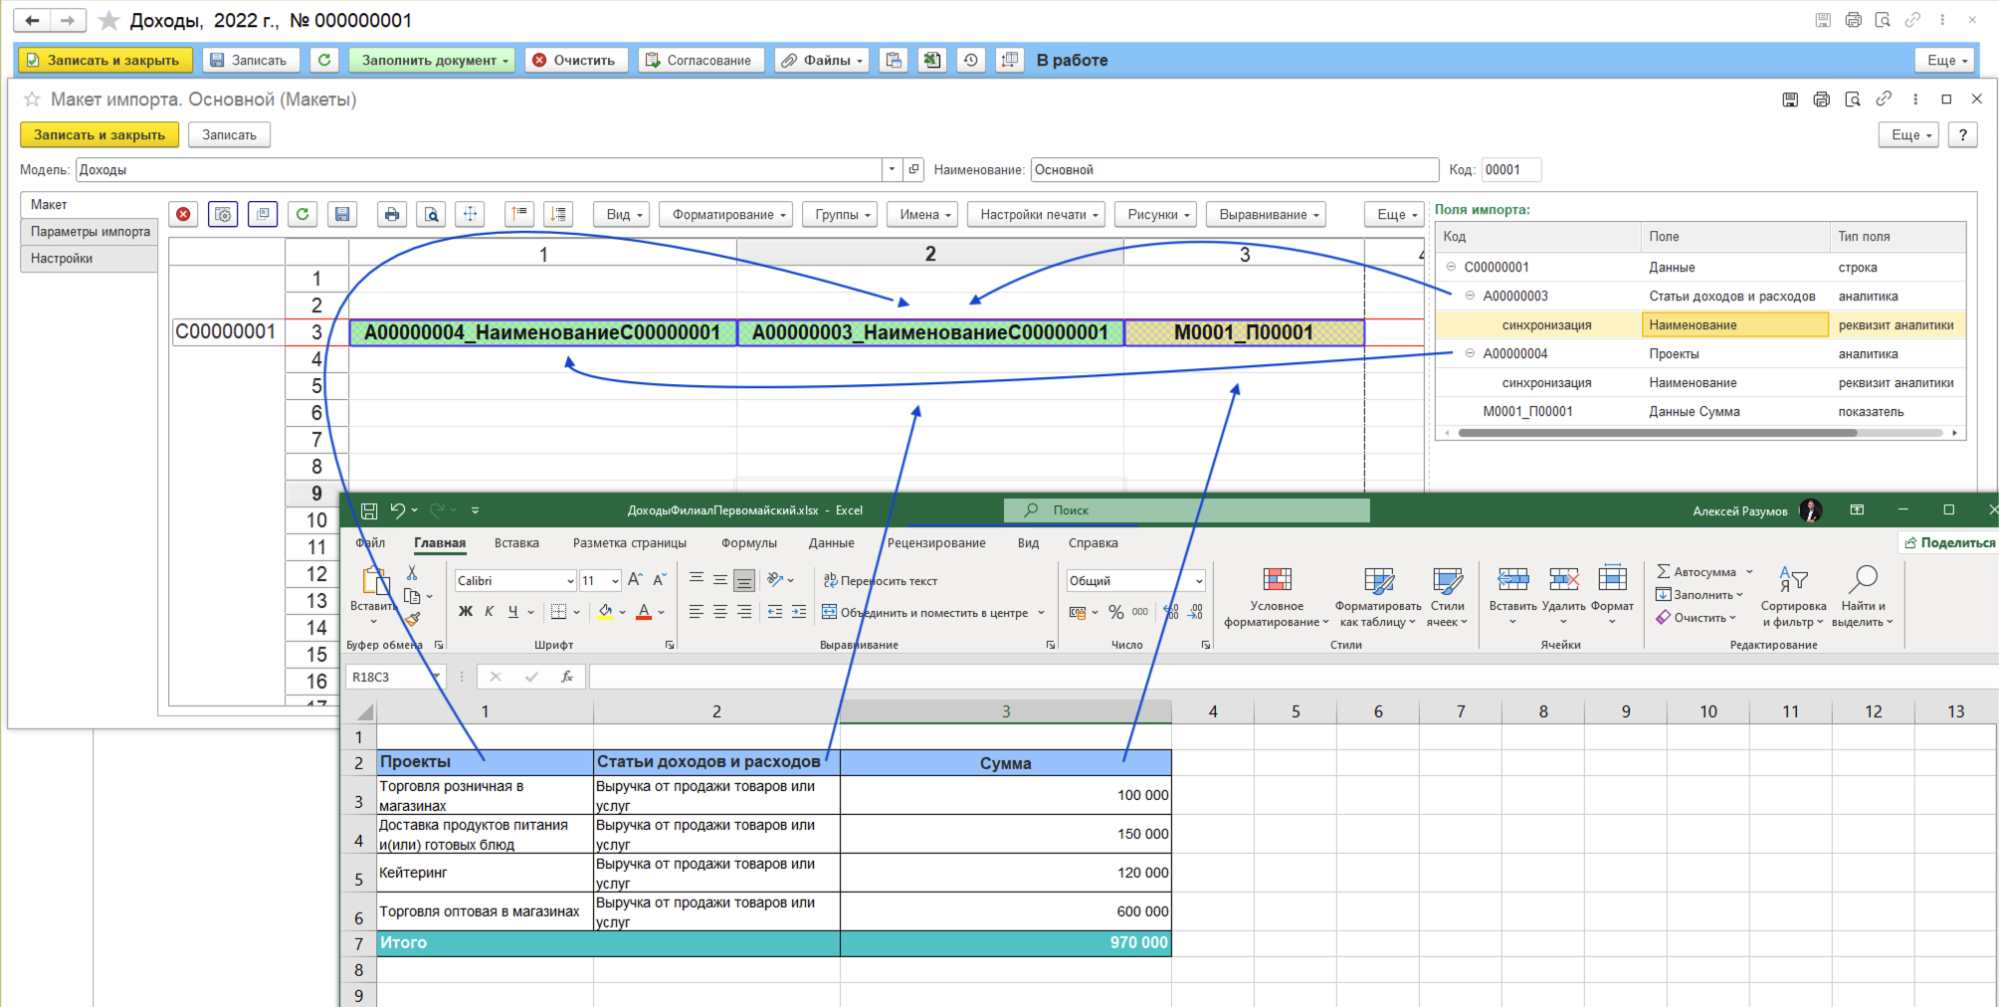Switch to Excel Вставка ribbon tab
1999x1007 pixels.
pos(516,543)
